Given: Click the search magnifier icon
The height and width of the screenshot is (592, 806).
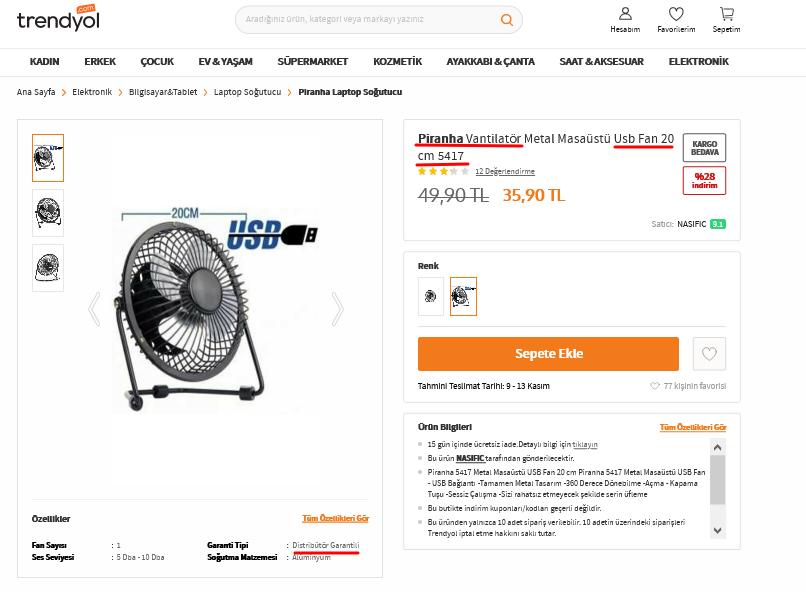Looking at the screenshot, I should click(506, 20).
